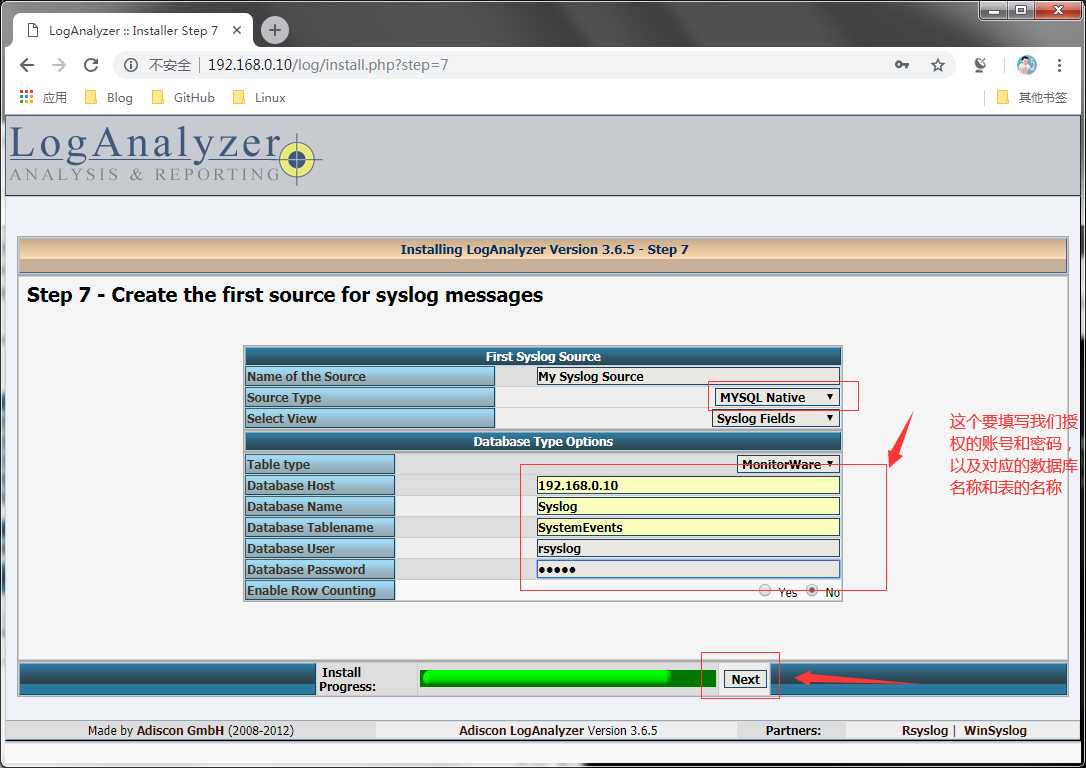Click the Database Tablename field
The image size is (1086, 768).
click(x=688, y=527)
